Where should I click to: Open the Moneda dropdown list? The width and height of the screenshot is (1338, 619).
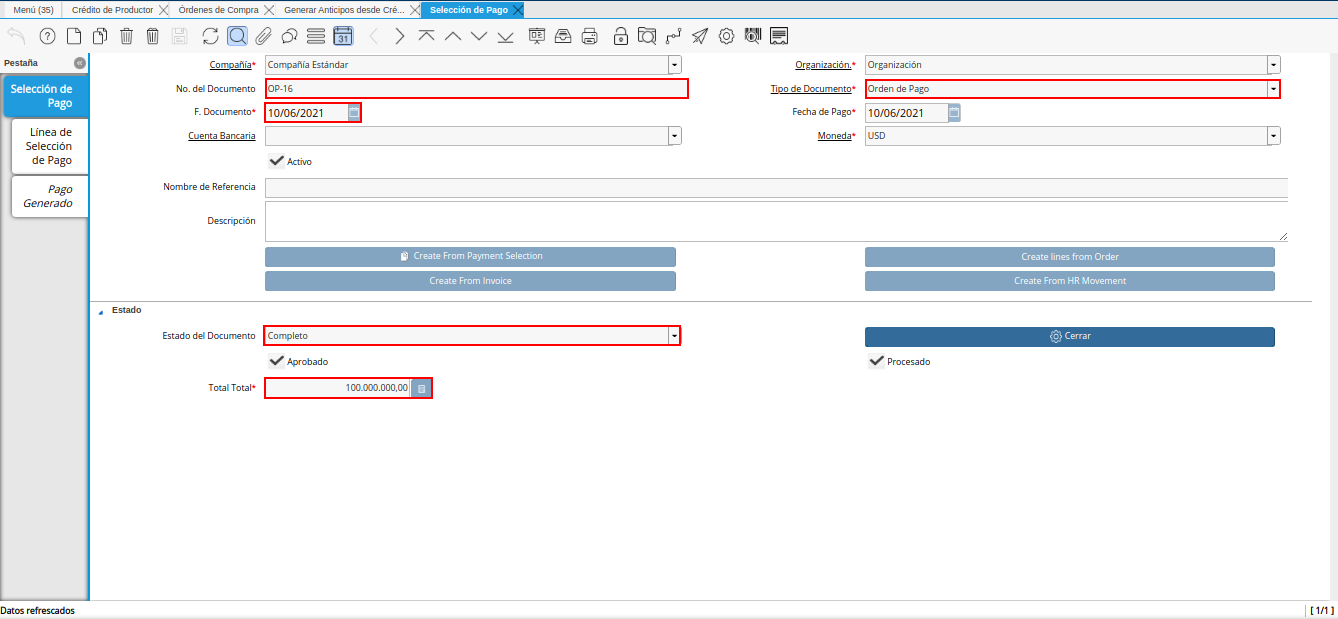click(1273, 136)
